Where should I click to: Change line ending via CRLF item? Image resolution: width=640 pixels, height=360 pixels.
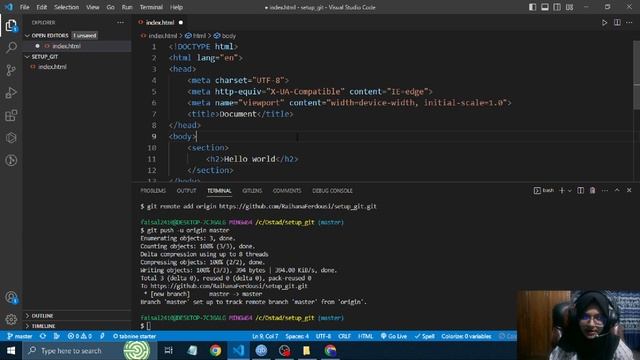point(344,336)
